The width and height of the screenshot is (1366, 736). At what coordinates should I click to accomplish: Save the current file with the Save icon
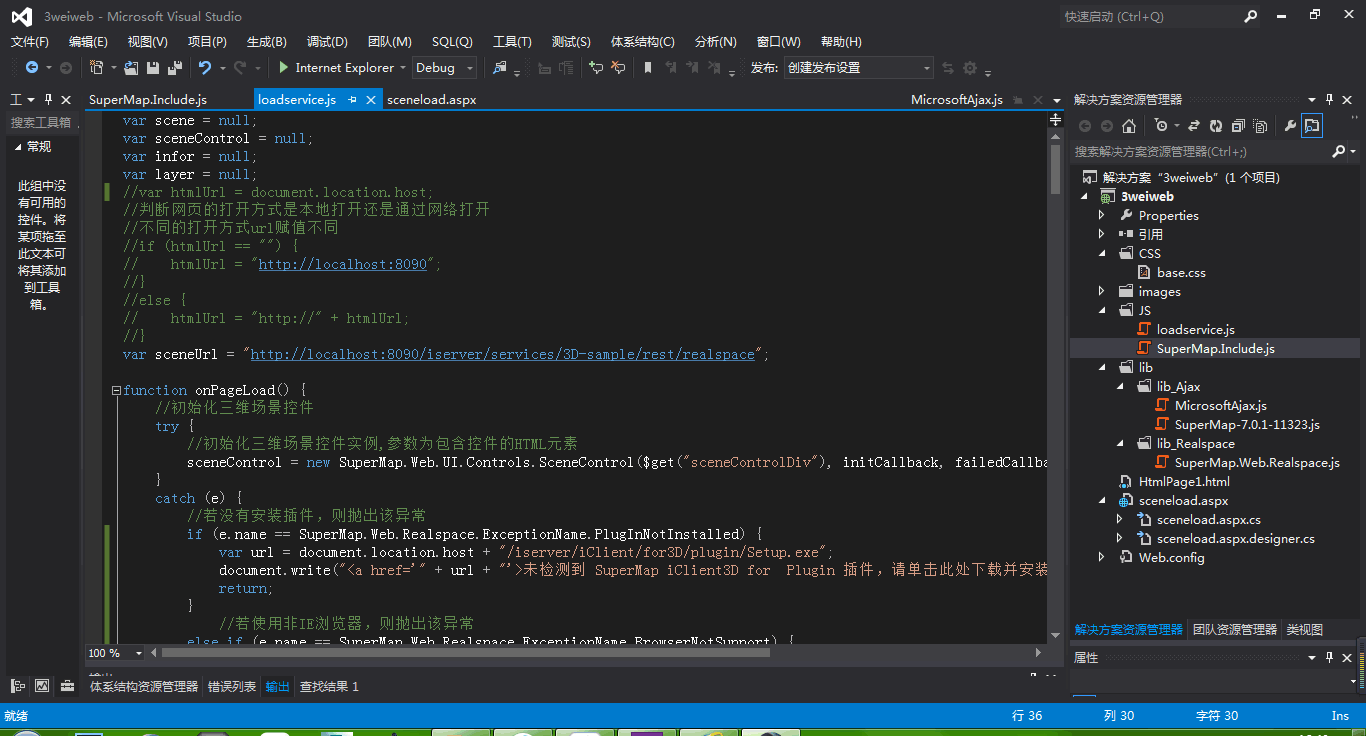[153, 68]
